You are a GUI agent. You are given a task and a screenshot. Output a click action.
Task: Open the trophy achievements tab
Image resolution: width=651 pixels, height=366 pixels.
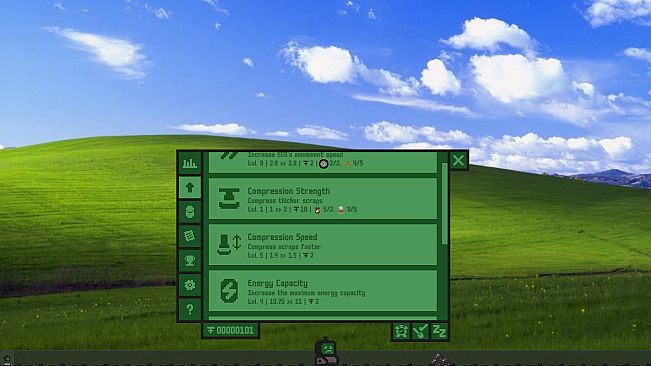pos(190,261)
